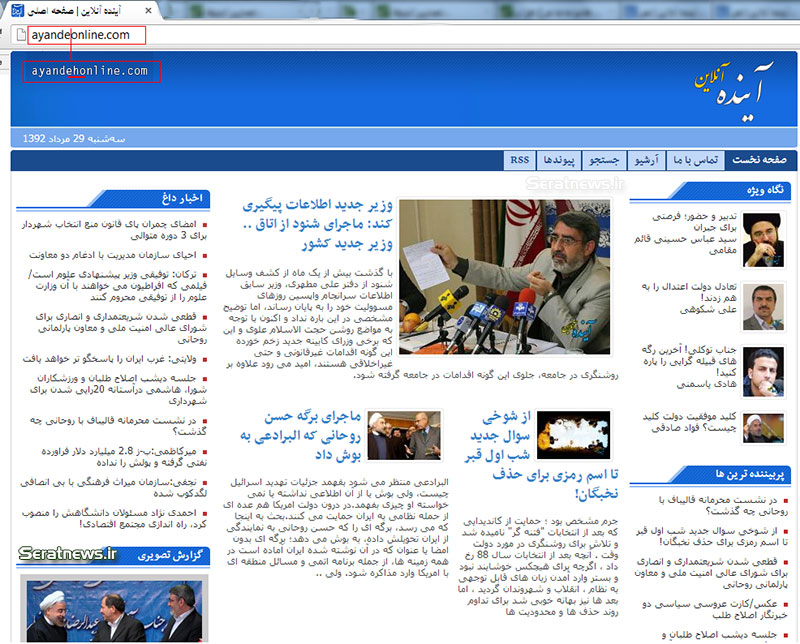Screen dimensions: 800x644
Task: Open اخبار داغ item در نشست محرمانه قالیباف
Action: [x=119, y=426]
